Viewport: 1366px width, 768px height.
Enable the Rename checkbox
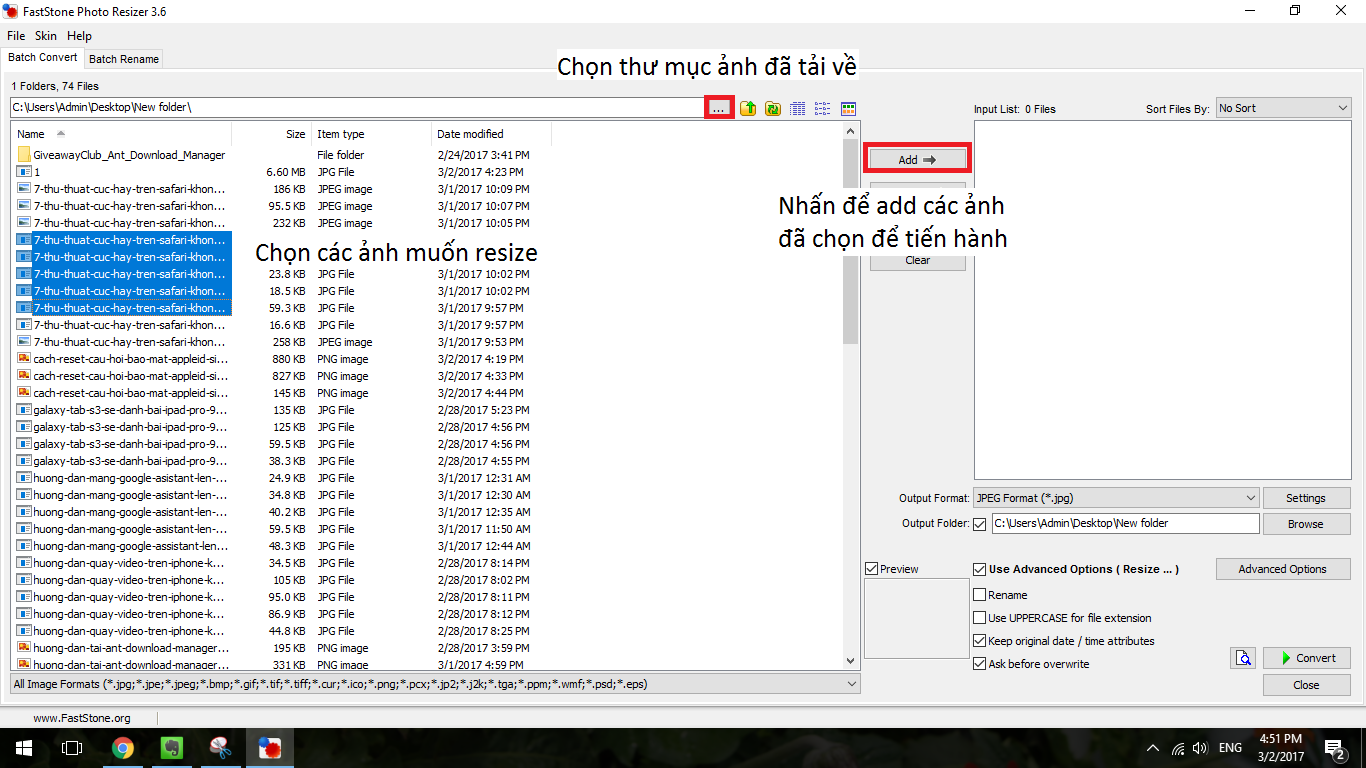(979, 595)
